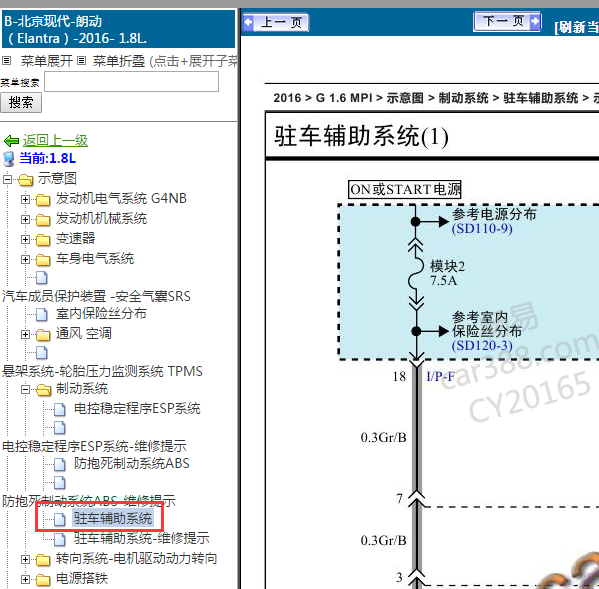This screenshot has width=599, height=589.
Task: Expand the 变速器 folder
Action: 25,239
